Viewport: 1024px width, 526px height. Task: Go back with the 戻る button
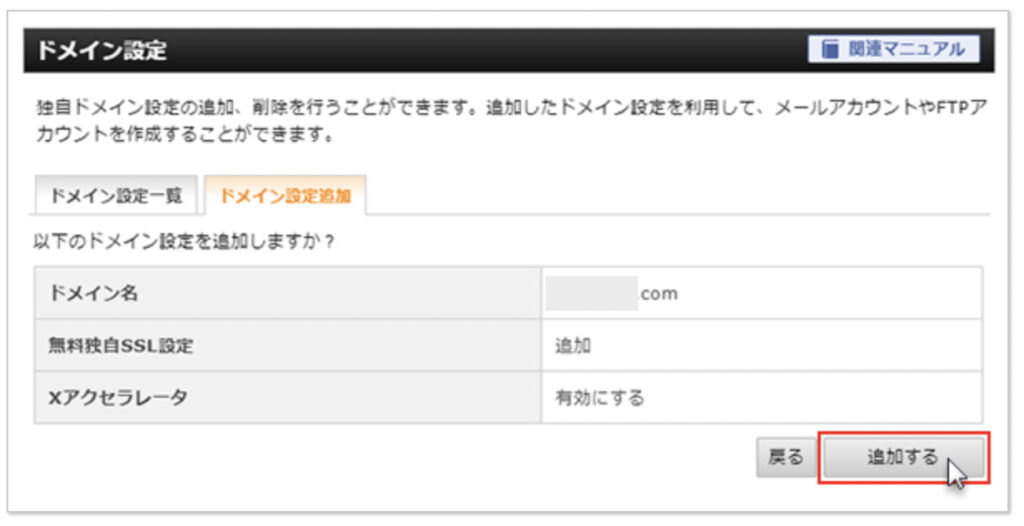coord(786,457)
